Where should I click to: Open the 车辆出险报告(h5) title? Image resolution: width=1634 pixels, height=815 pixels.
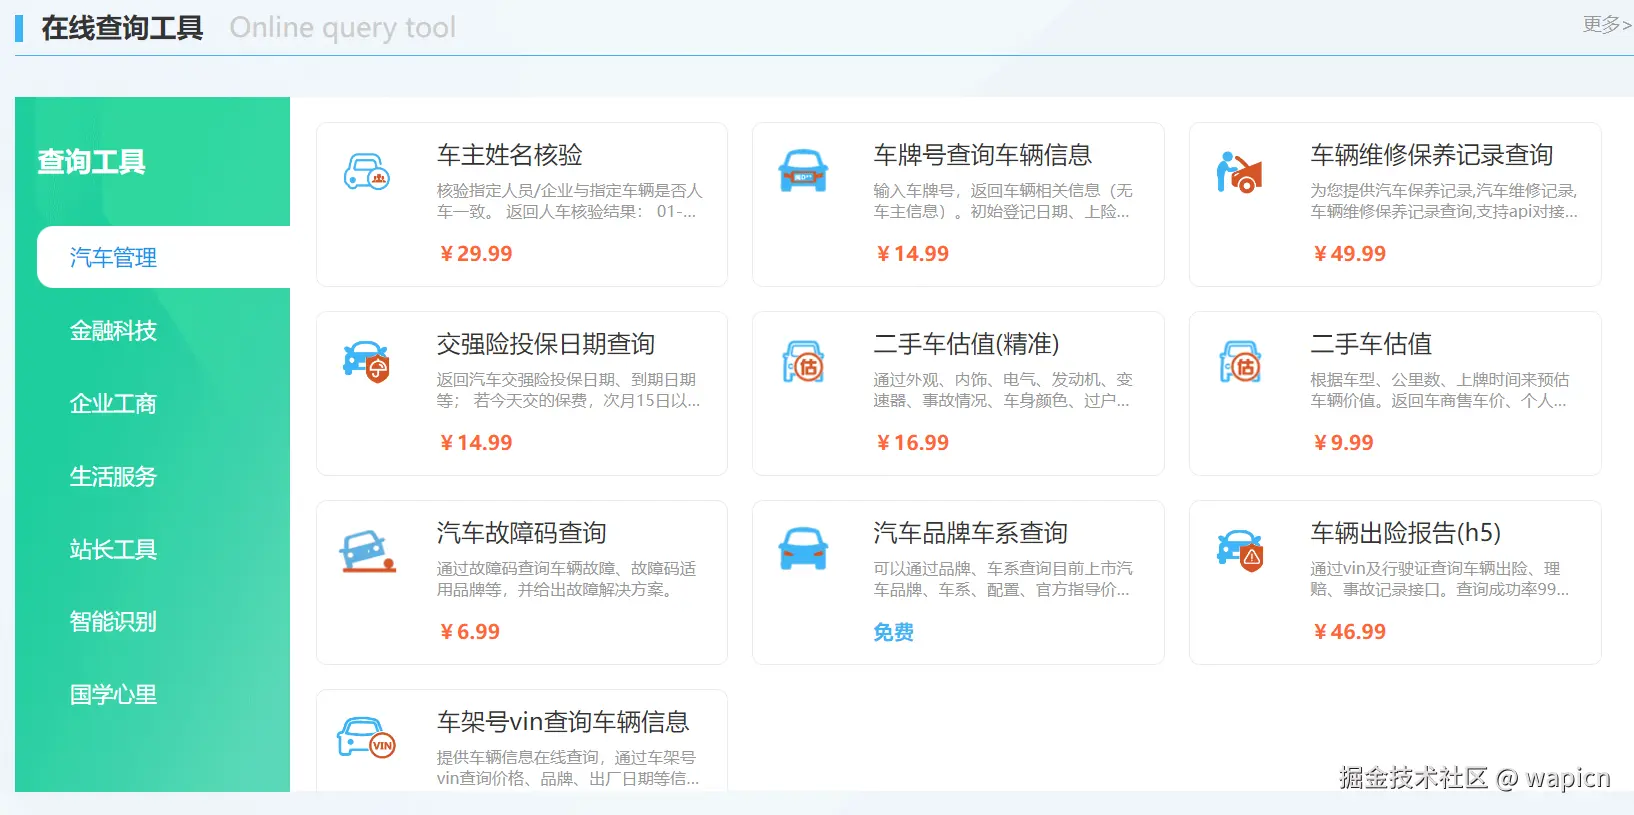1406,533
